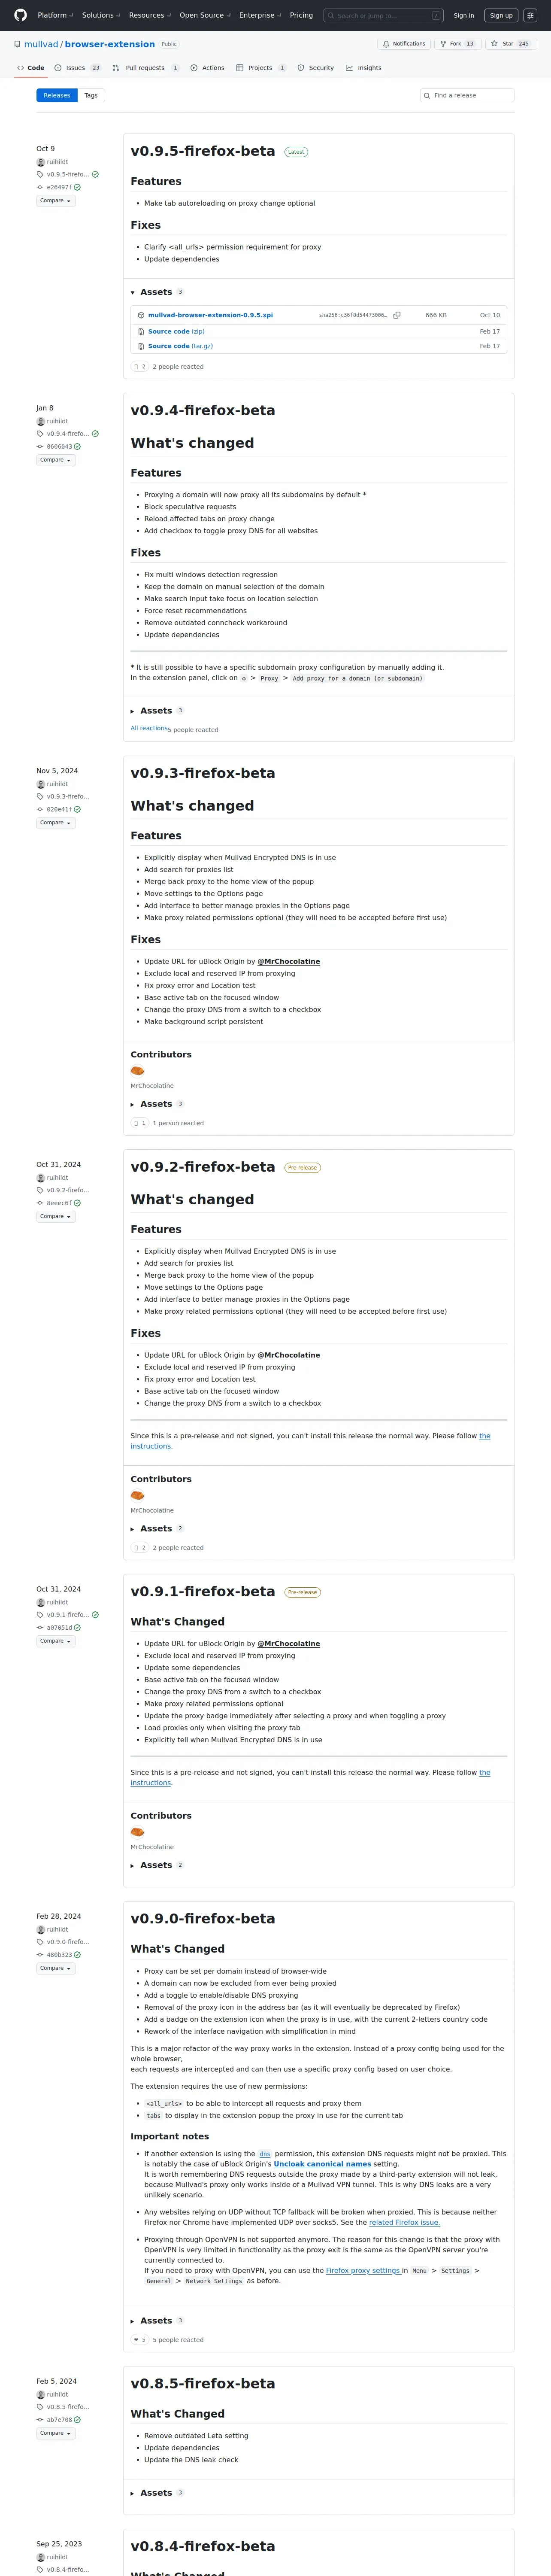Screen dimensions: 551x2576
Task: Open Compare dropdown for v0.9.5
Action: [56, 201]
